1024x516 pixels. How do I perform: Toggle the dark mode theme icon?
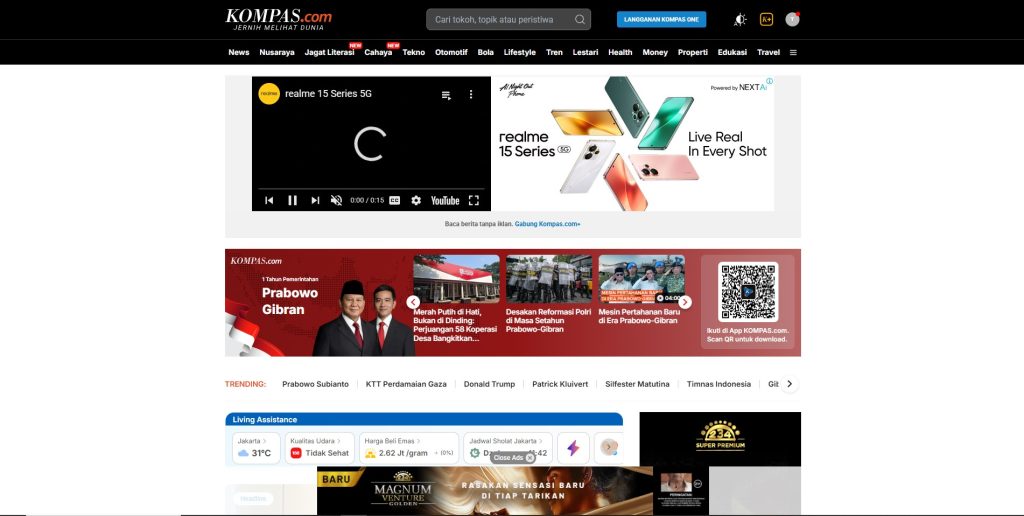pos(740,20)
